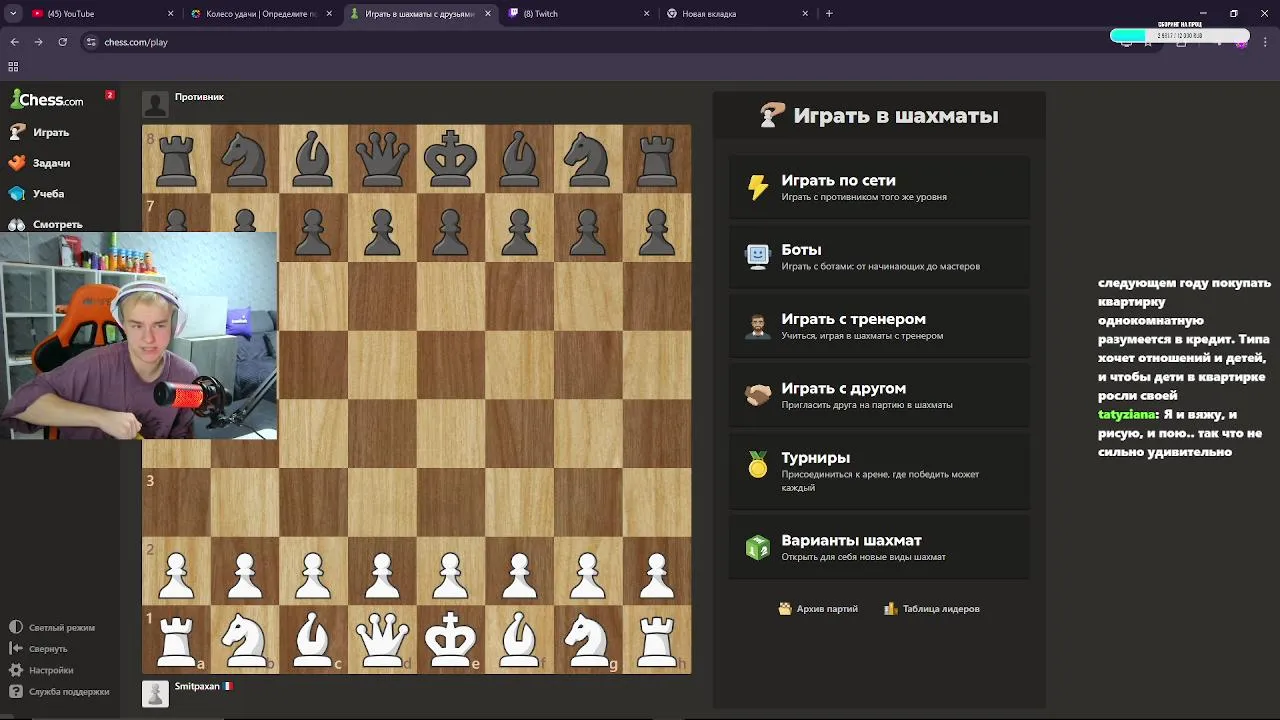Close the Twitch tab
1280x720 pixels.
pyautogui.click(x=647, y=14)
